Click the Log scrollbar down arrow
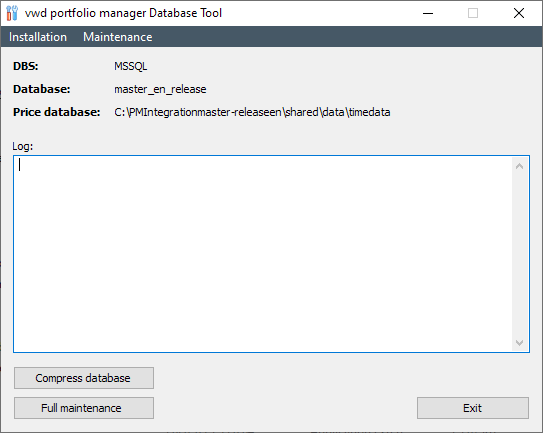This screenshot has width=543, height=433. click(519, 343)
